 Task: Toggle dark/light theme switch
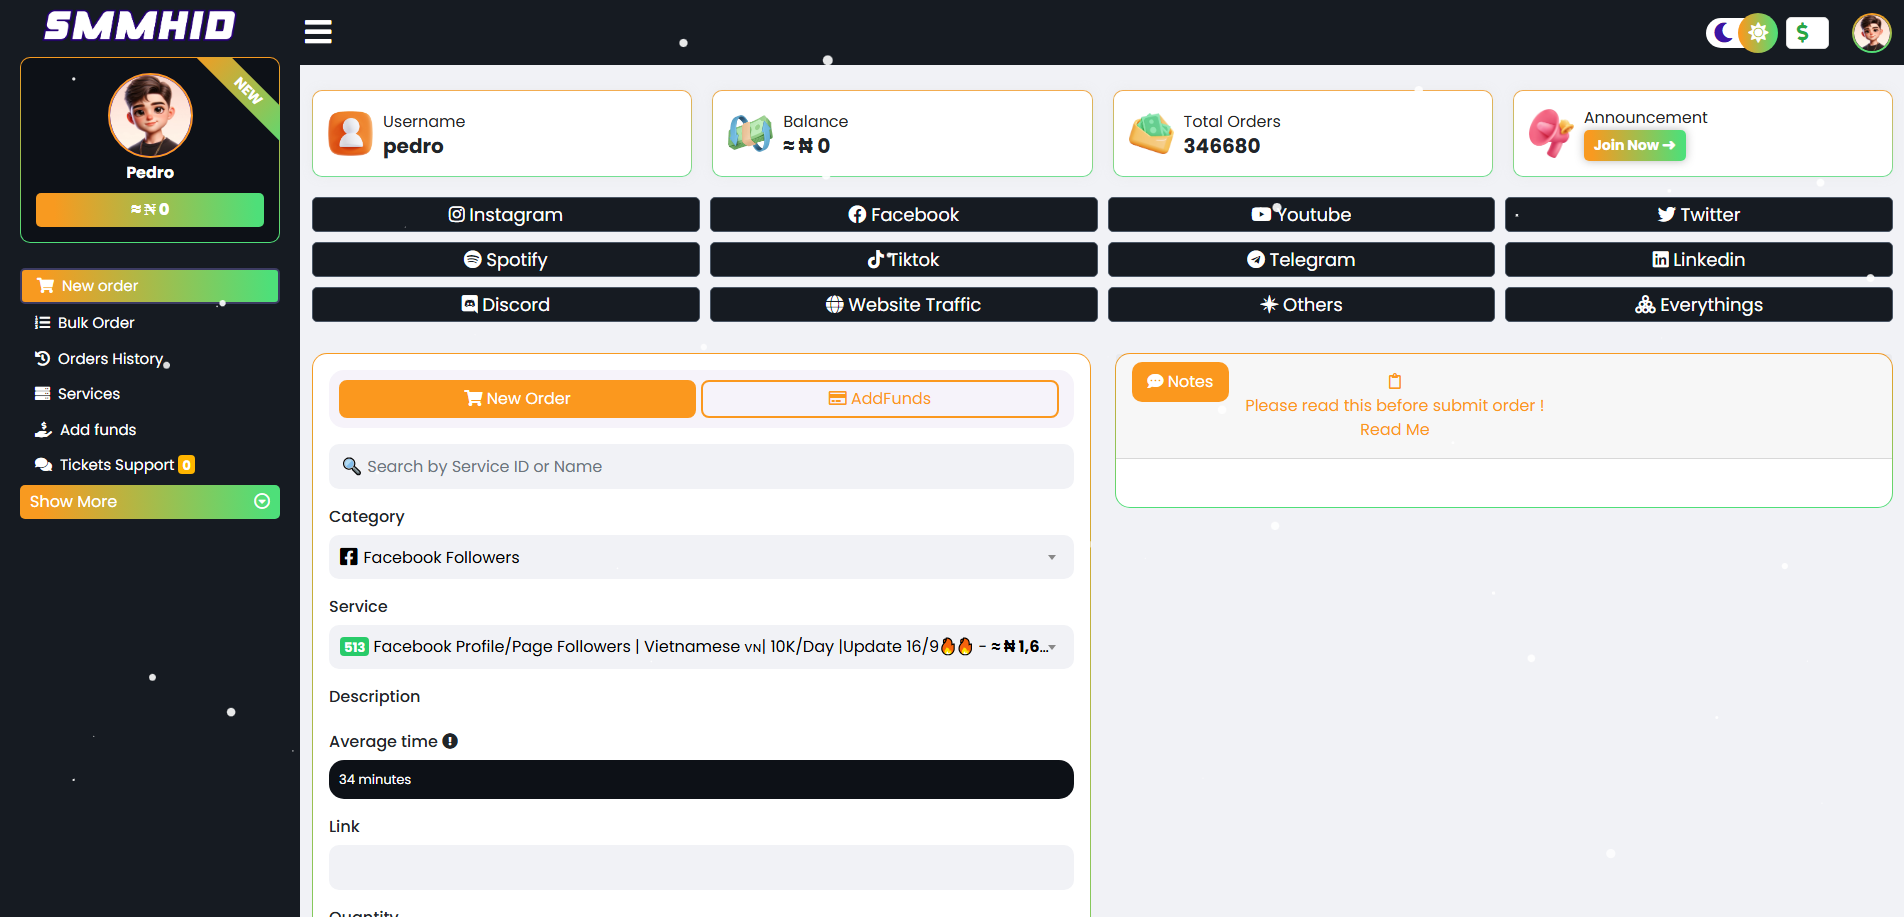[x=1741, y=33]
